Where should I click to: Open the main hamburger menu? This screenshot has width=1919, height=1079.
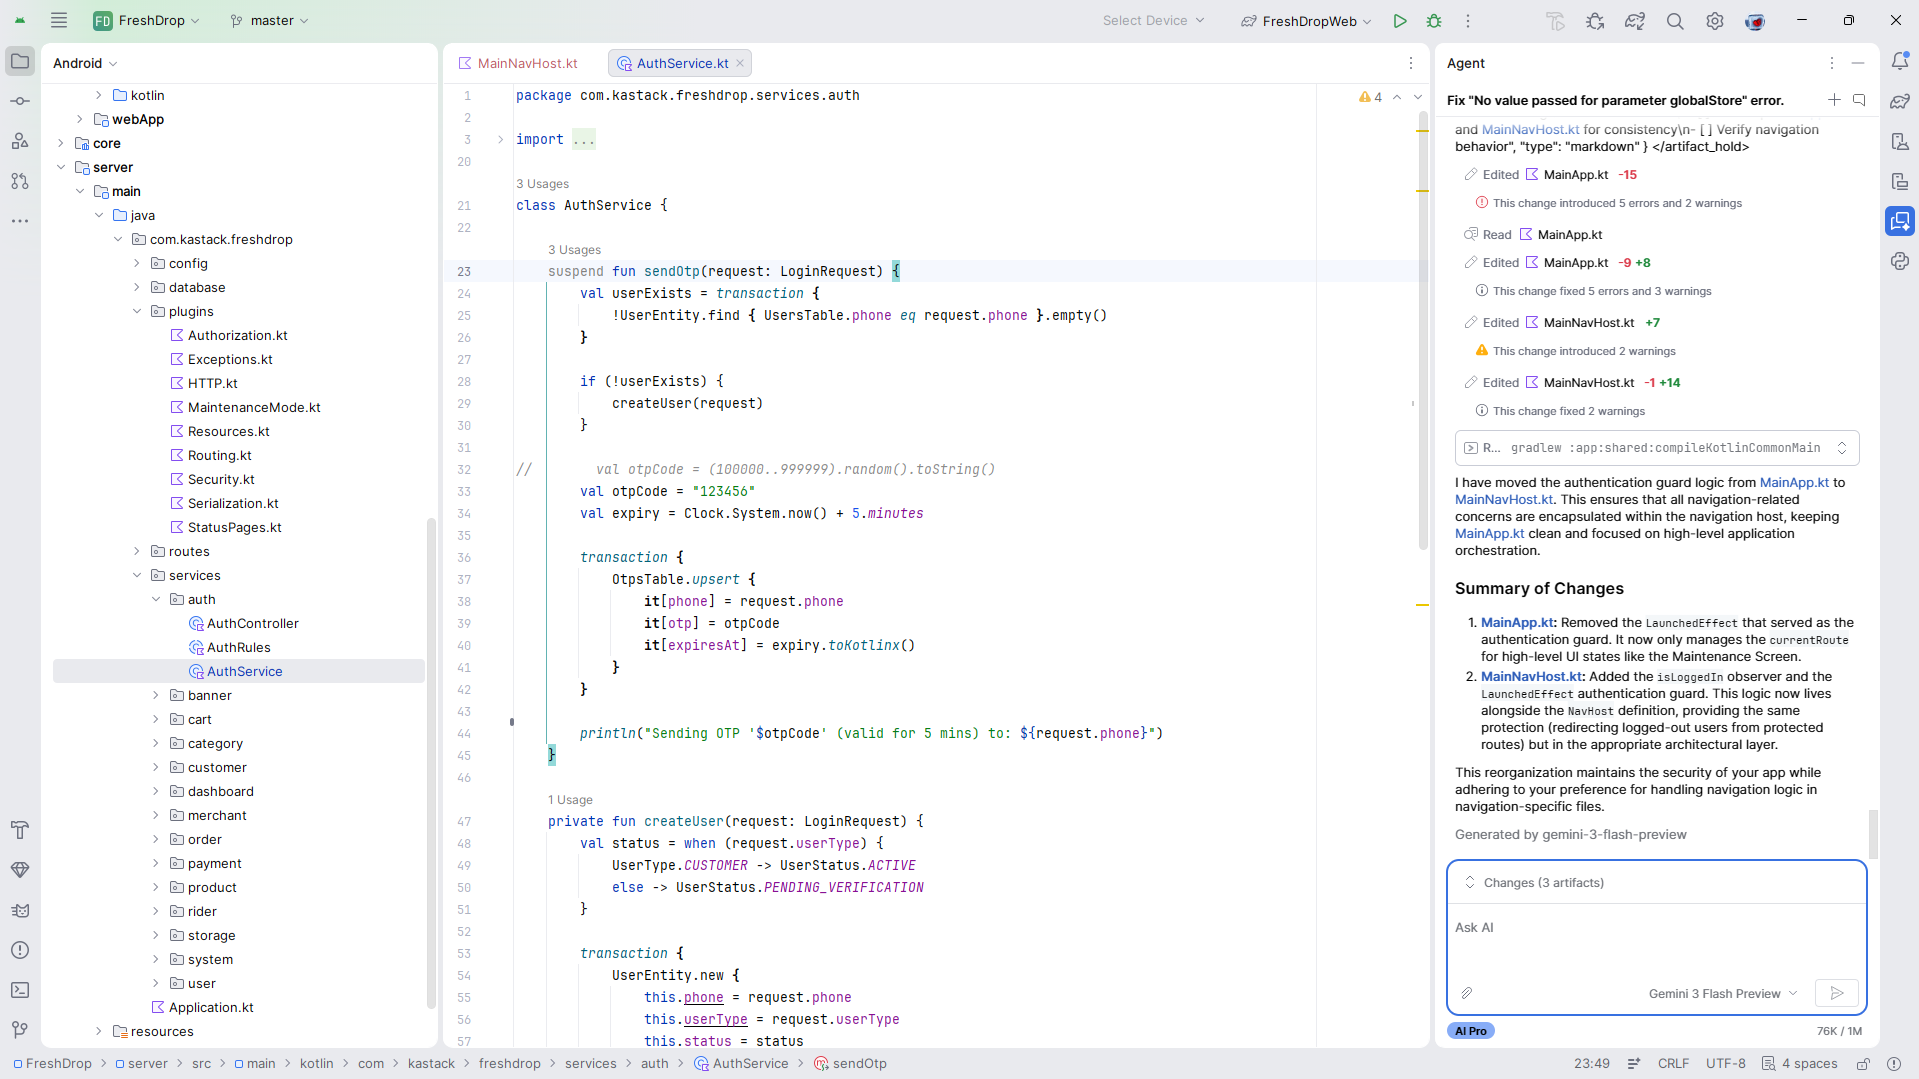pyautogui.click(x=59, y=20)
